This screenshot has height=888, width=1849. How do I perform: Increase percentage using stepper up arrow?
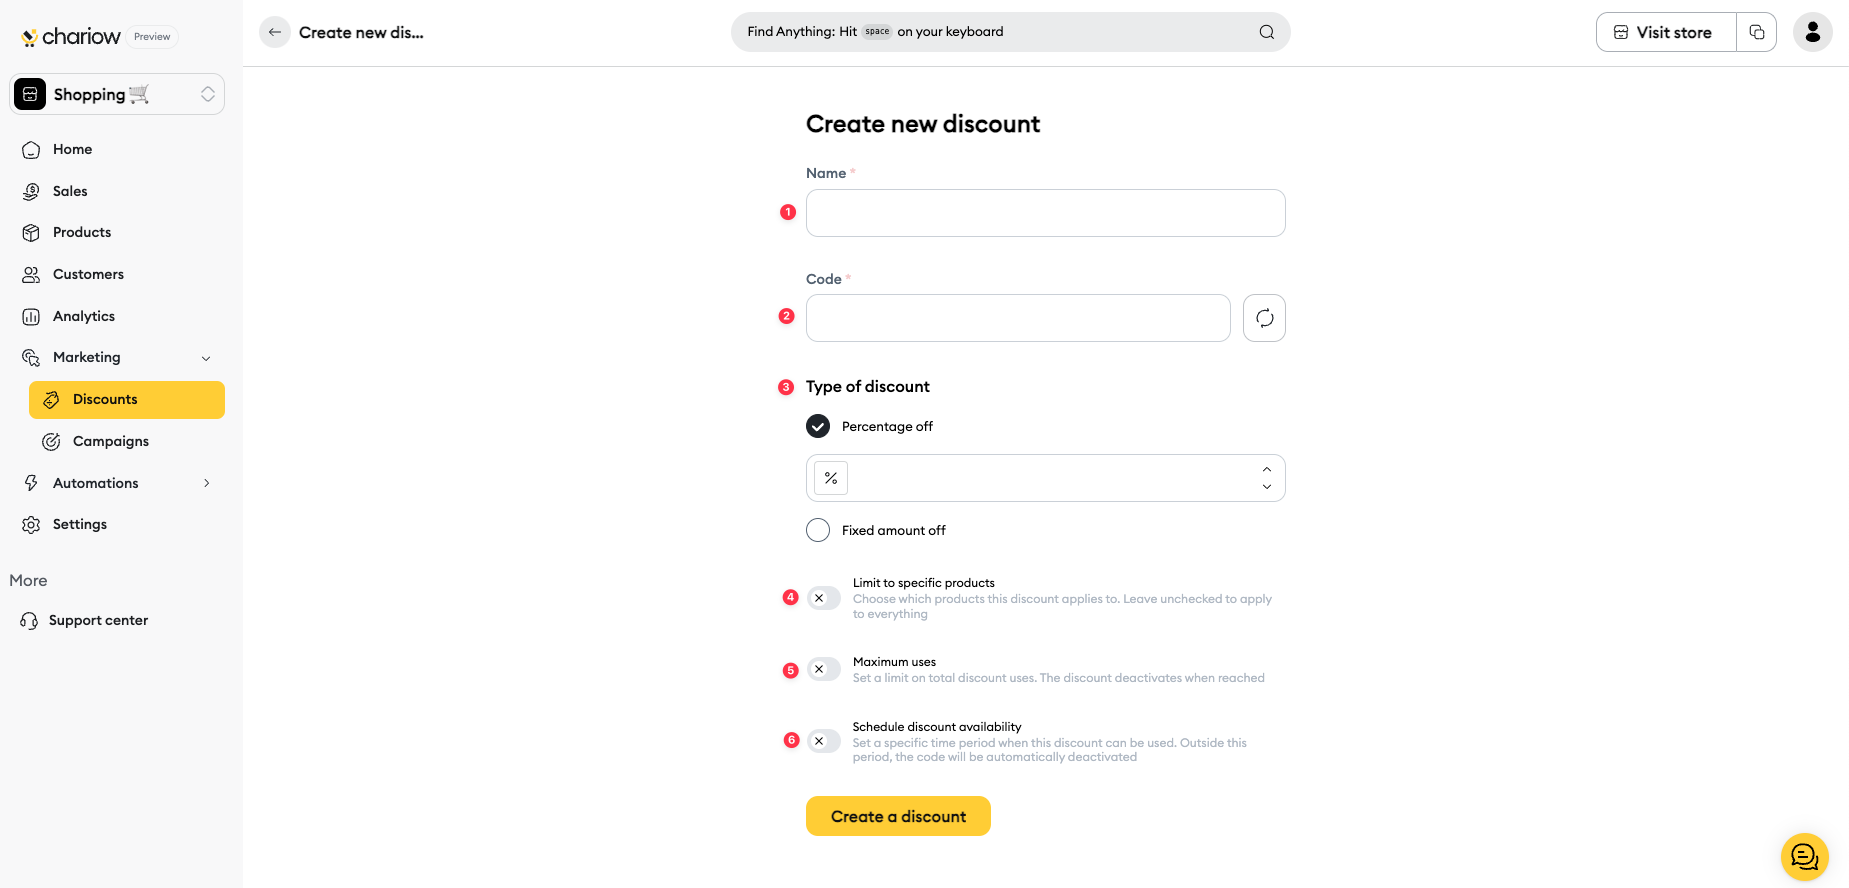tap(1266, 469)
